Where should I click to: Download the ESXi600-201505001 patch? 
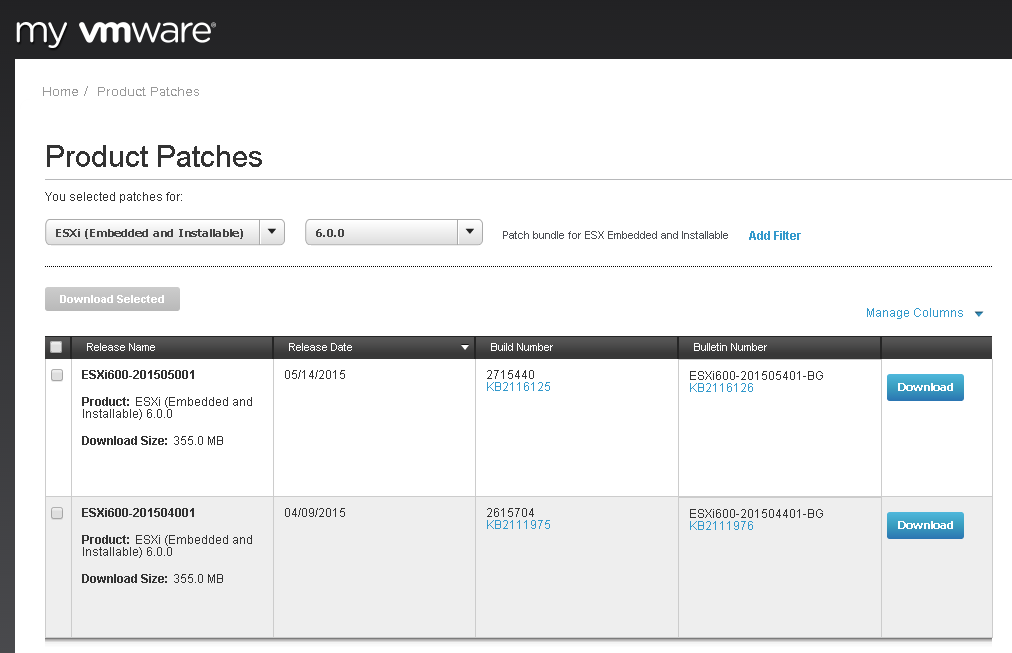click(x=925, y=387)
